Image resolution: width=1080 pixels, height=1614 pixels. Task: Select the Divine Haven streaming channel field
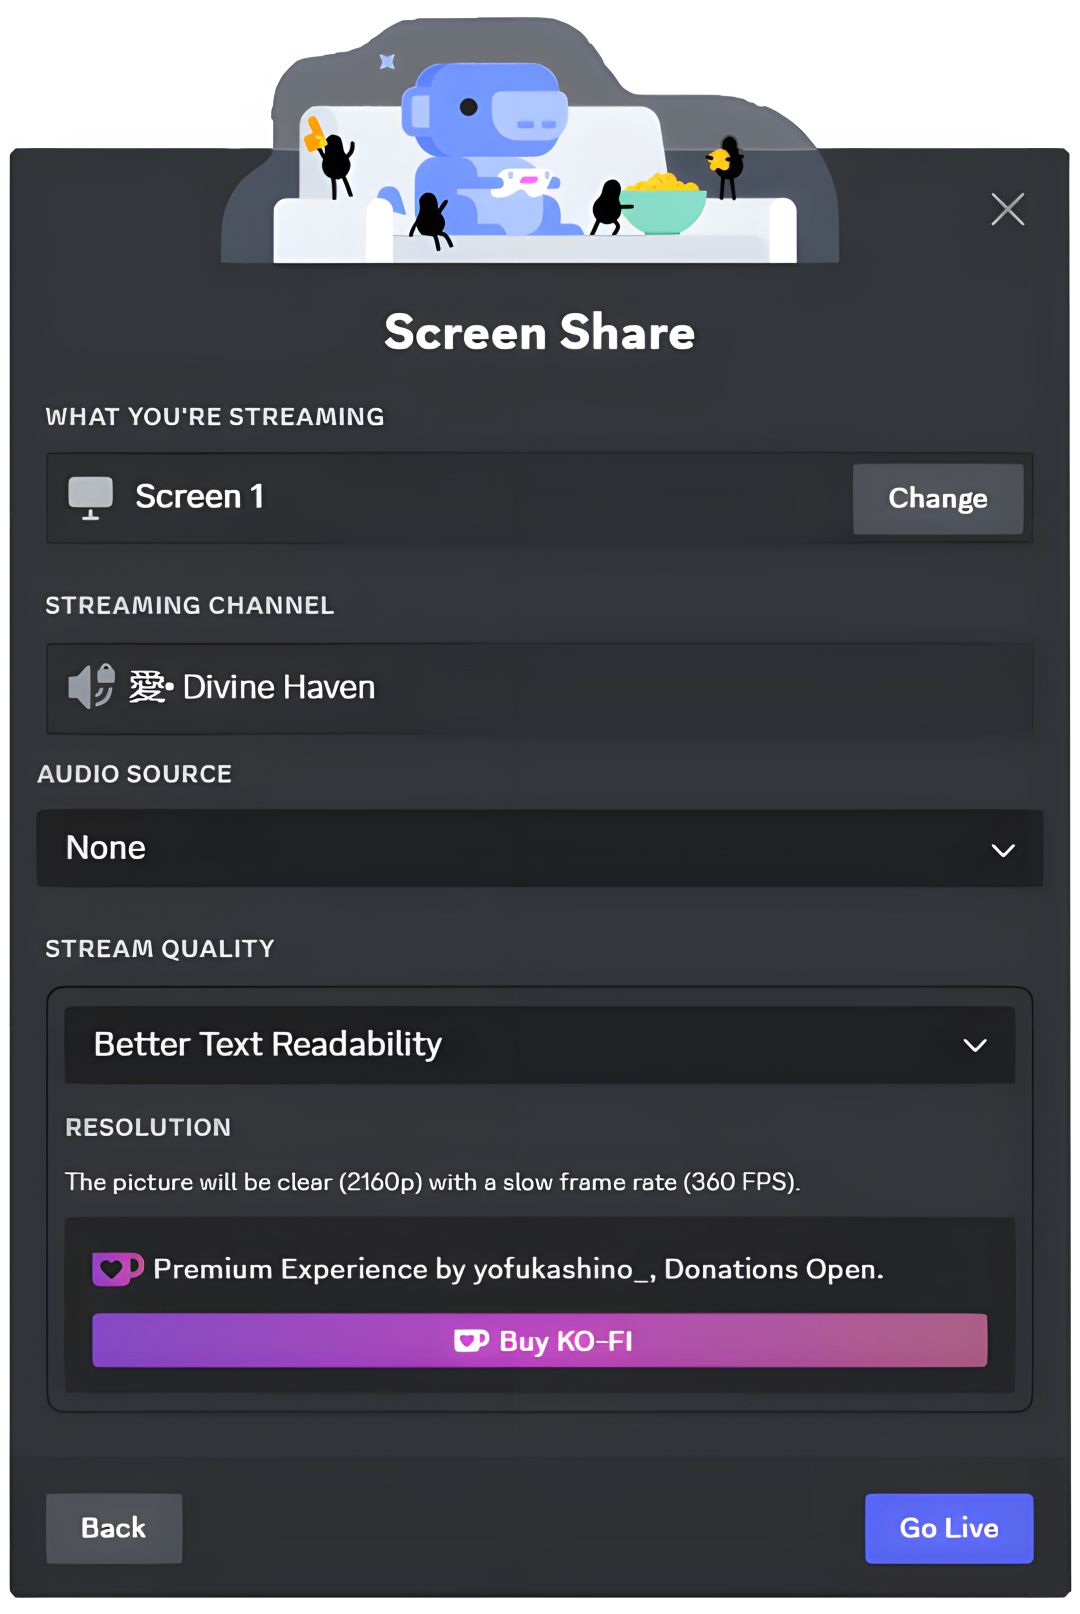[x=540, y=689]
